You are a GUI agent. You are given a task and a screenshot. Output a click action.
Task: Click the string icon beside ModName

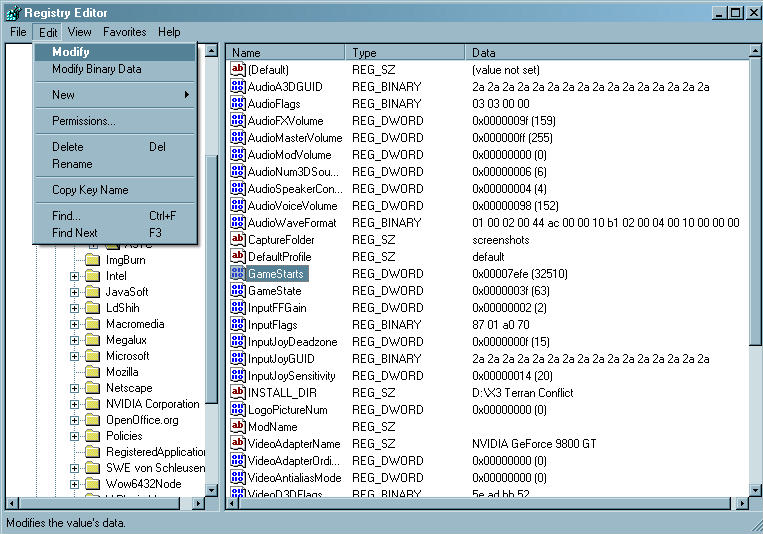[237, 426]
